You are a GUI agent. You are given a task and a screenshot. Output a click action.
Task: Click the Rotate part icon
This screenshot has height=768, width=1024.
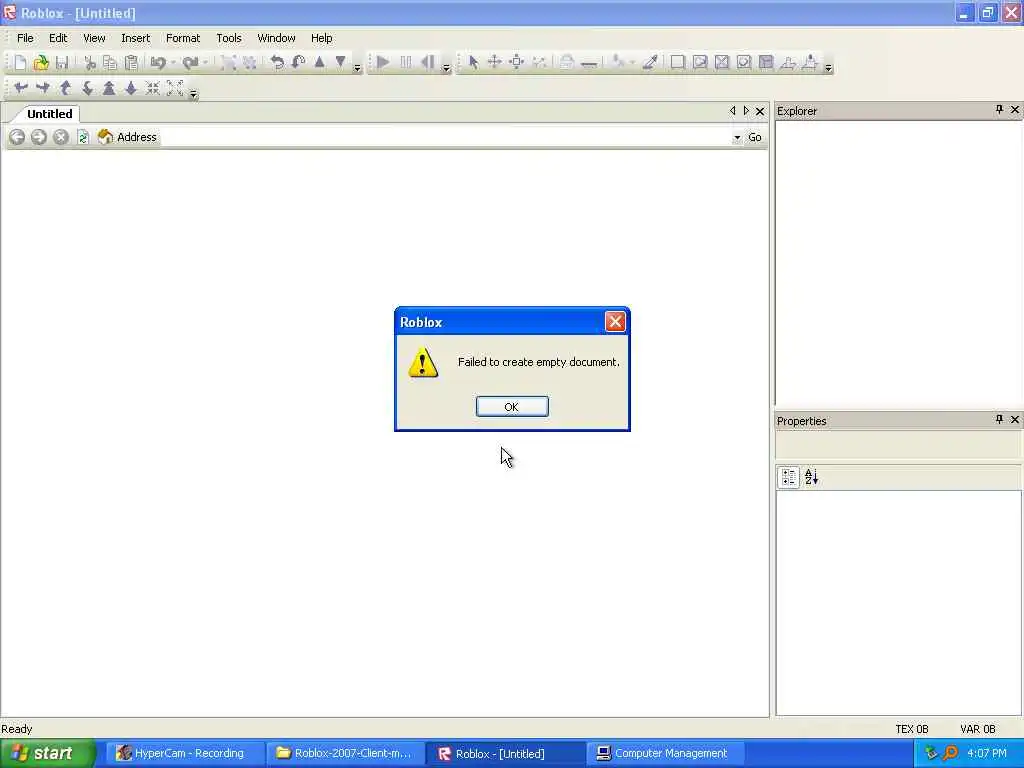(277, 63)
